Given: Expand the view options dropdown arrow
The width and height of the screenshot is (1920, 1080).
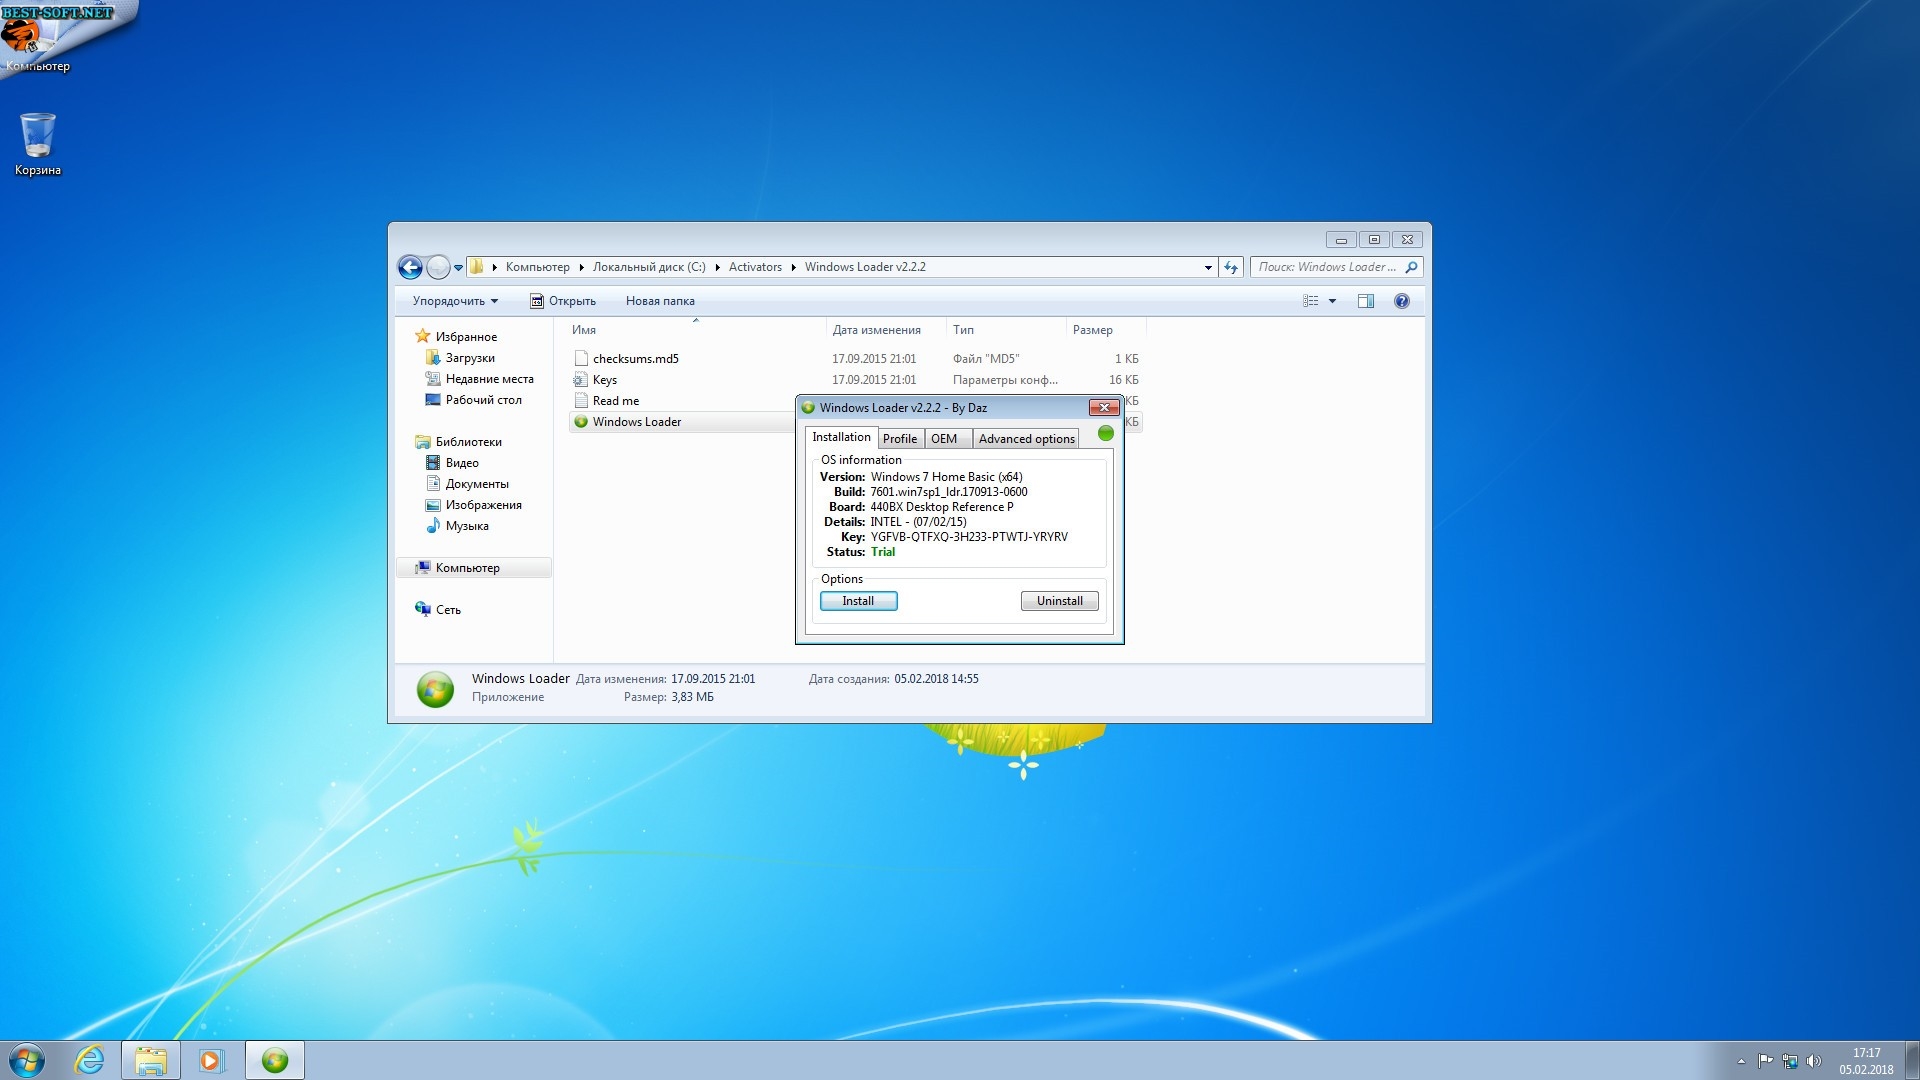Looking at the screenshot, I should [1332, 301].
